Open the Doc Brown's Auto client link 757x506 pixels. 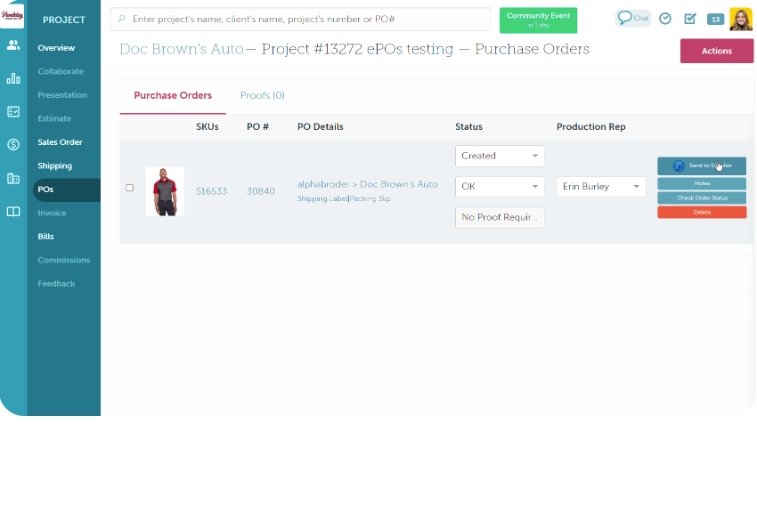pos(182,49)
